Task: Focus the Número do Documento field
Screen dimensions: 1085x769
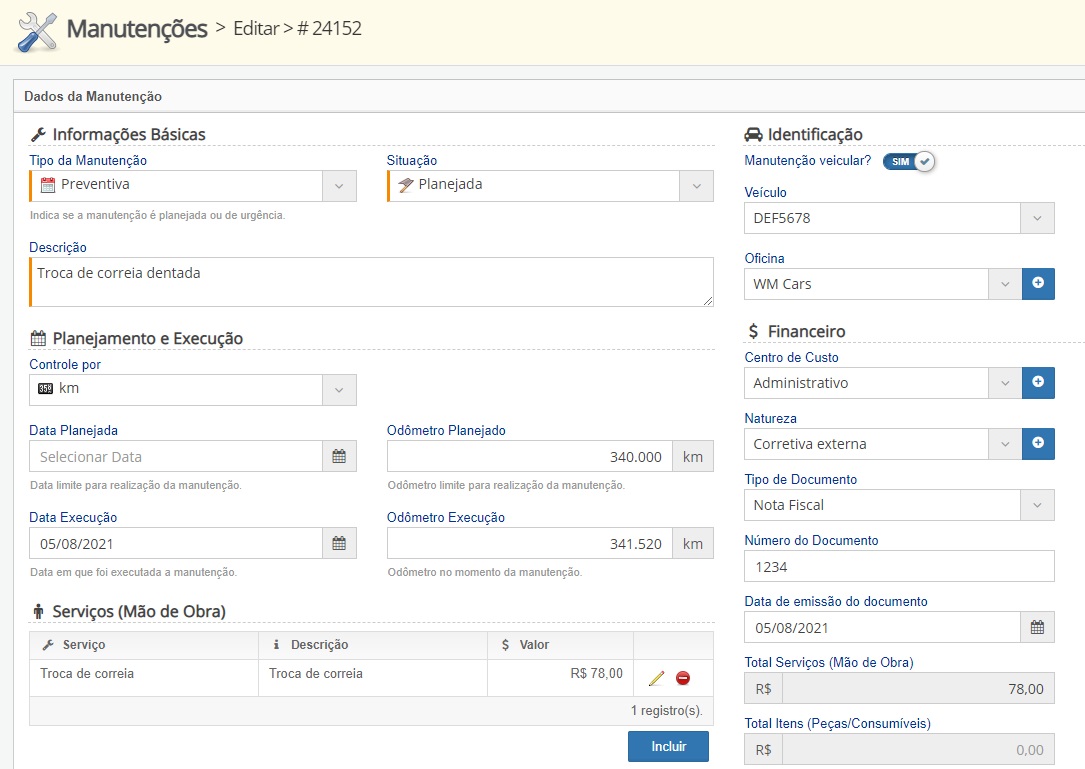Action: pyautogui.click(x=898, y=566)
